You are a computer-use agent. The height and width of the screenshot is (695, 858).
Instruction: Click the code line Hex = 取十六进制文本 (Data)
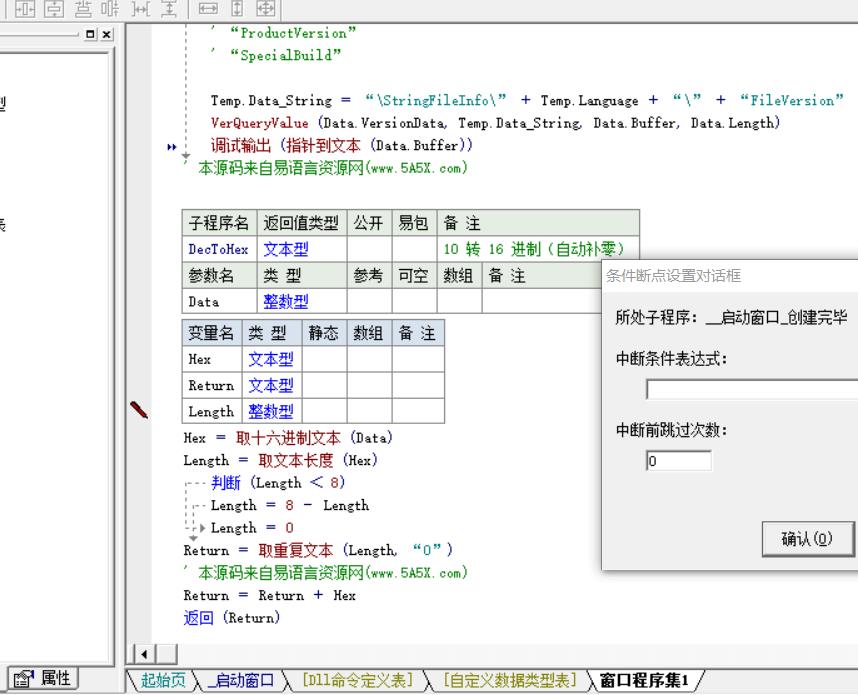tap(288, 438)
